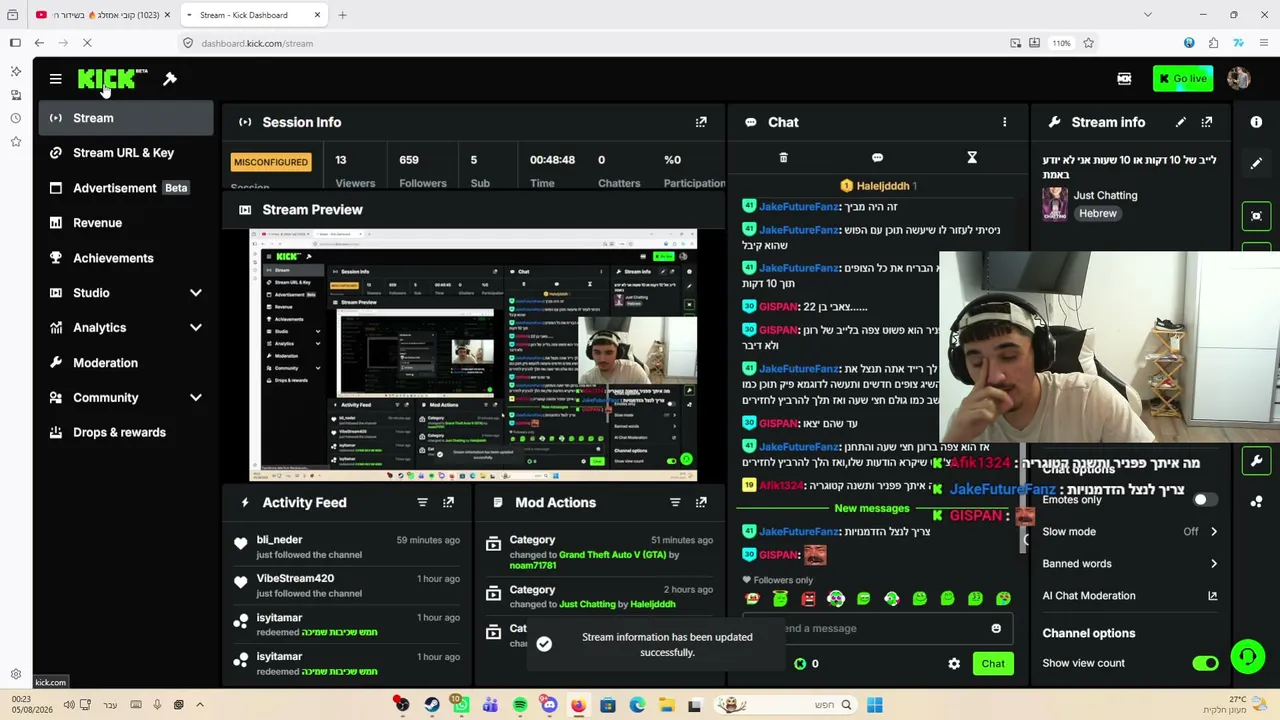The height and width of the screenshot is (720, 1280).
Task: Click the volume icon in system tray
Action: click(69, 705)
